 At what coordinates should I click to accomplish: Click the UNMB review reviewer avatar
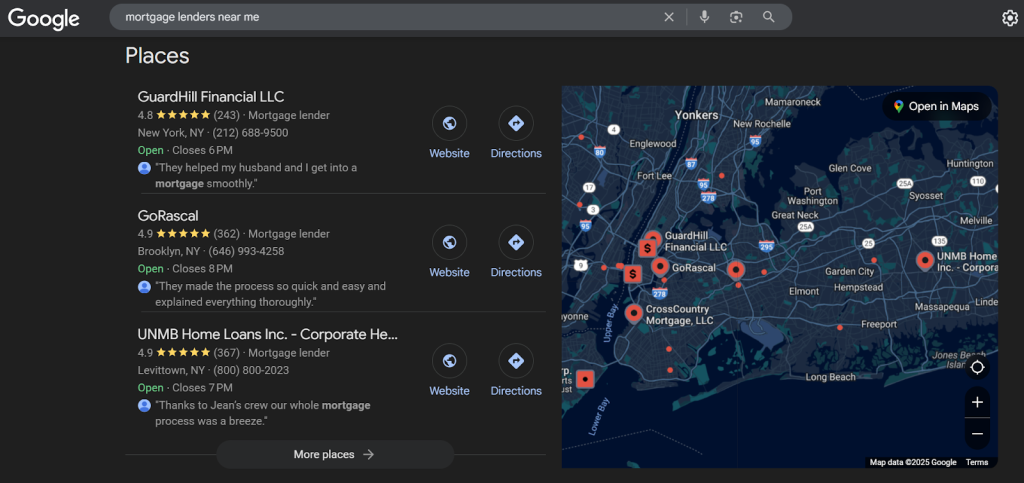(144, 405)
